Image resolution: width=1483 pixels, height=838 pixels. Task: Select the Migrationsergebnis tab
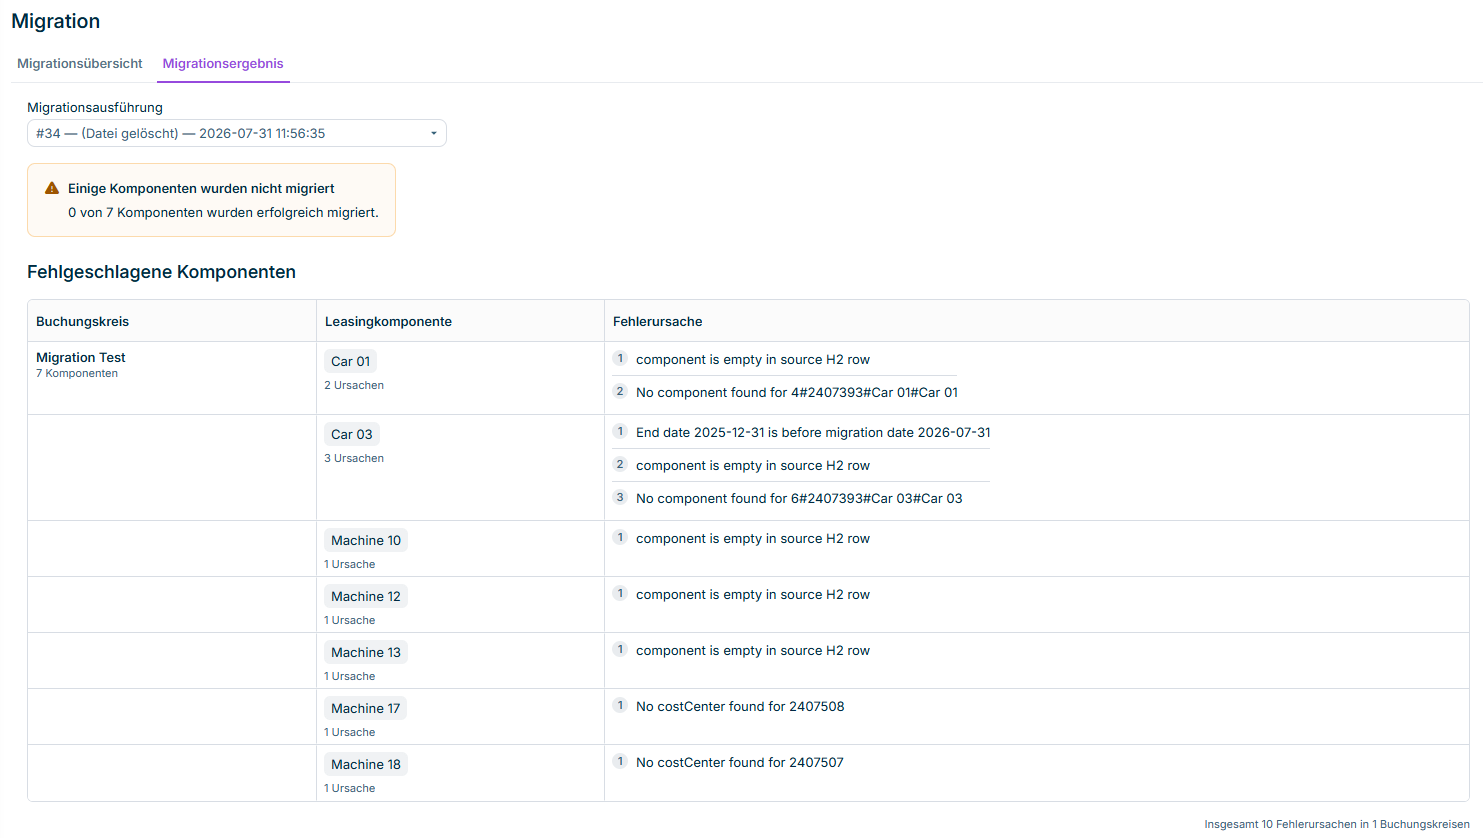[223, 63]
